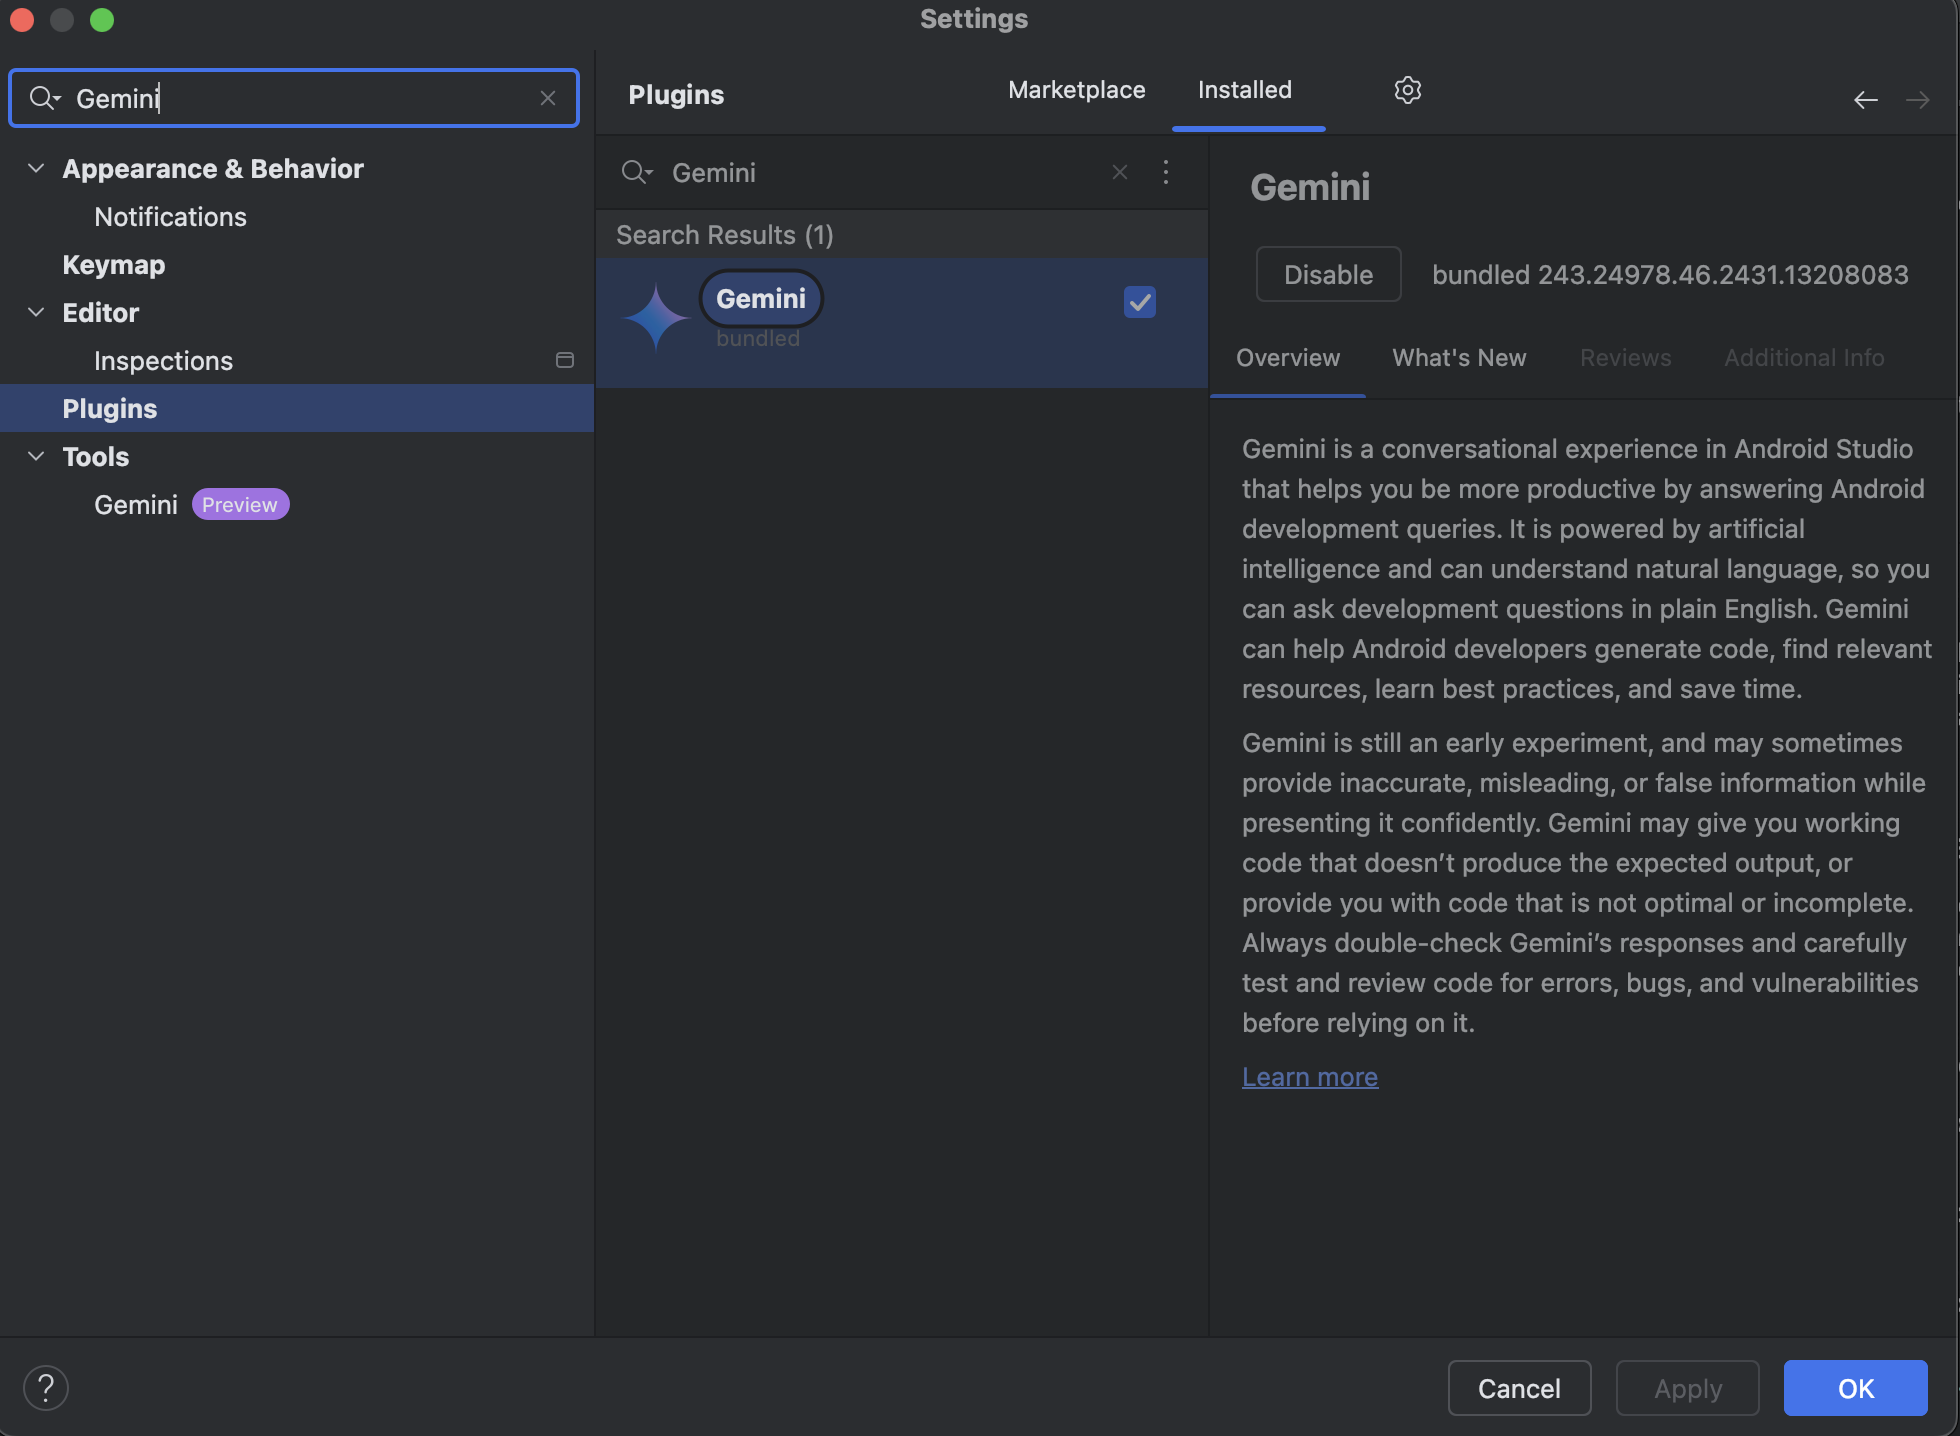Click the back navigation arrow
1960x1436 pixels.
click(1865, 100)
